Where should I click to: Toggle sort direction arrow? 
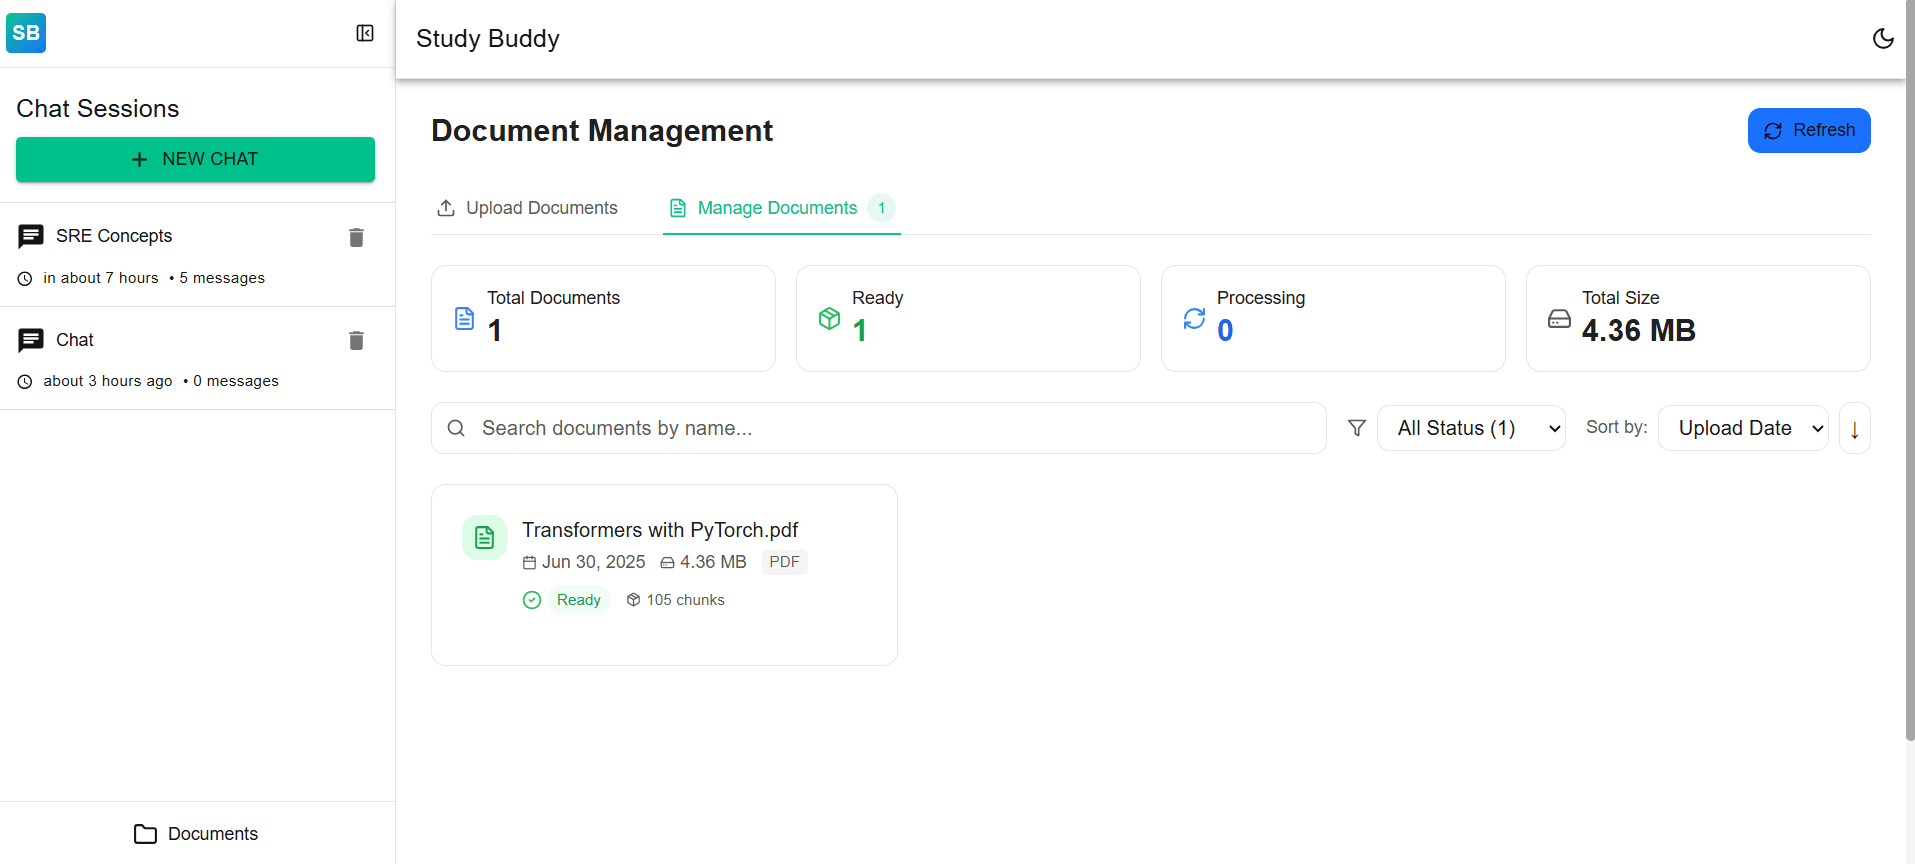coord(1855,428)
